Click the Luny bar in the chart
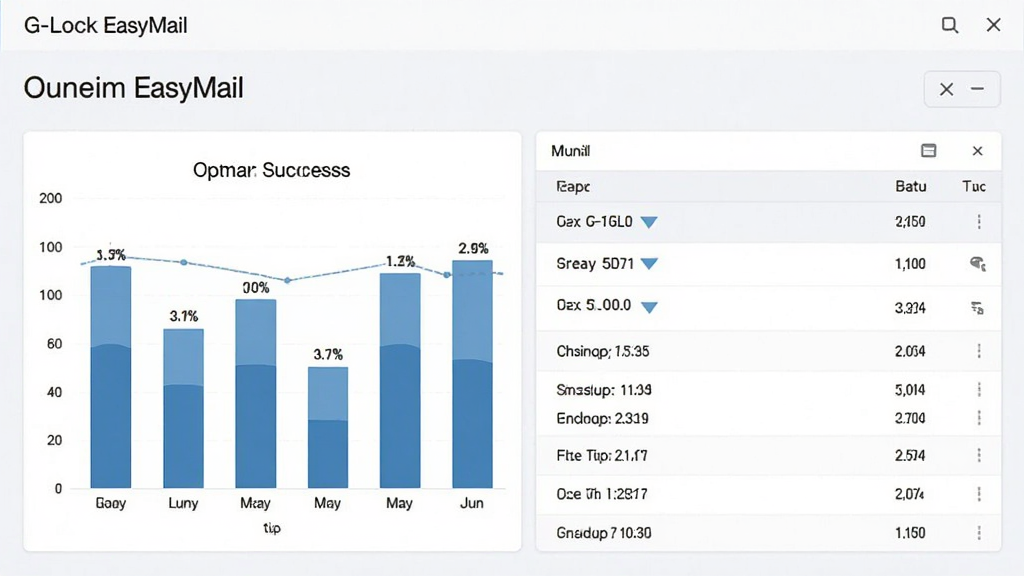The width and height of the screenshot is (1024, 576). [x=184, y=408]
